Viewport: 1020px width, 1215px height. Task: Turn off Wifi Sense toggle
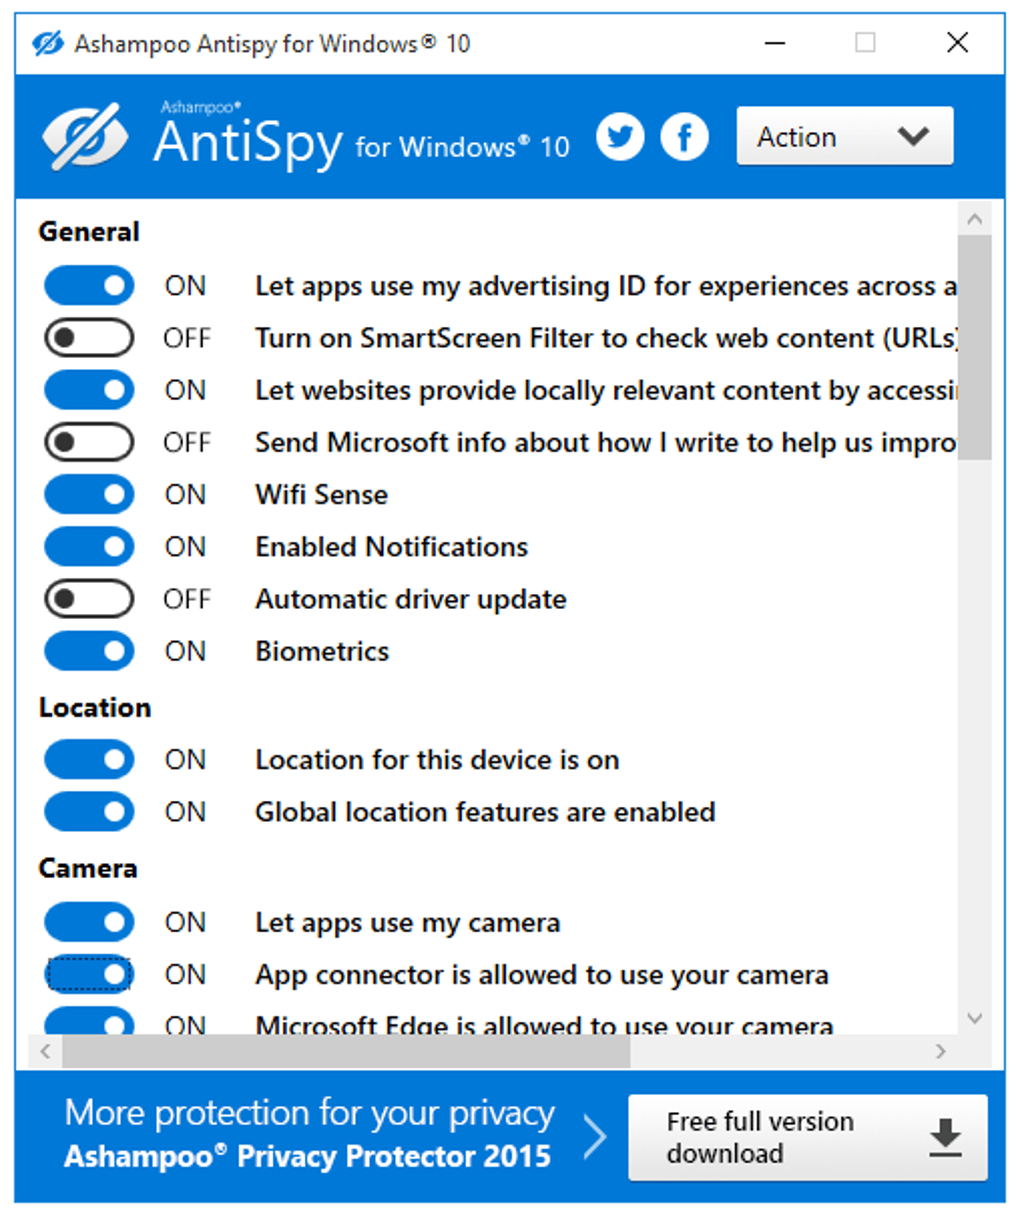(x=89, y=494)
